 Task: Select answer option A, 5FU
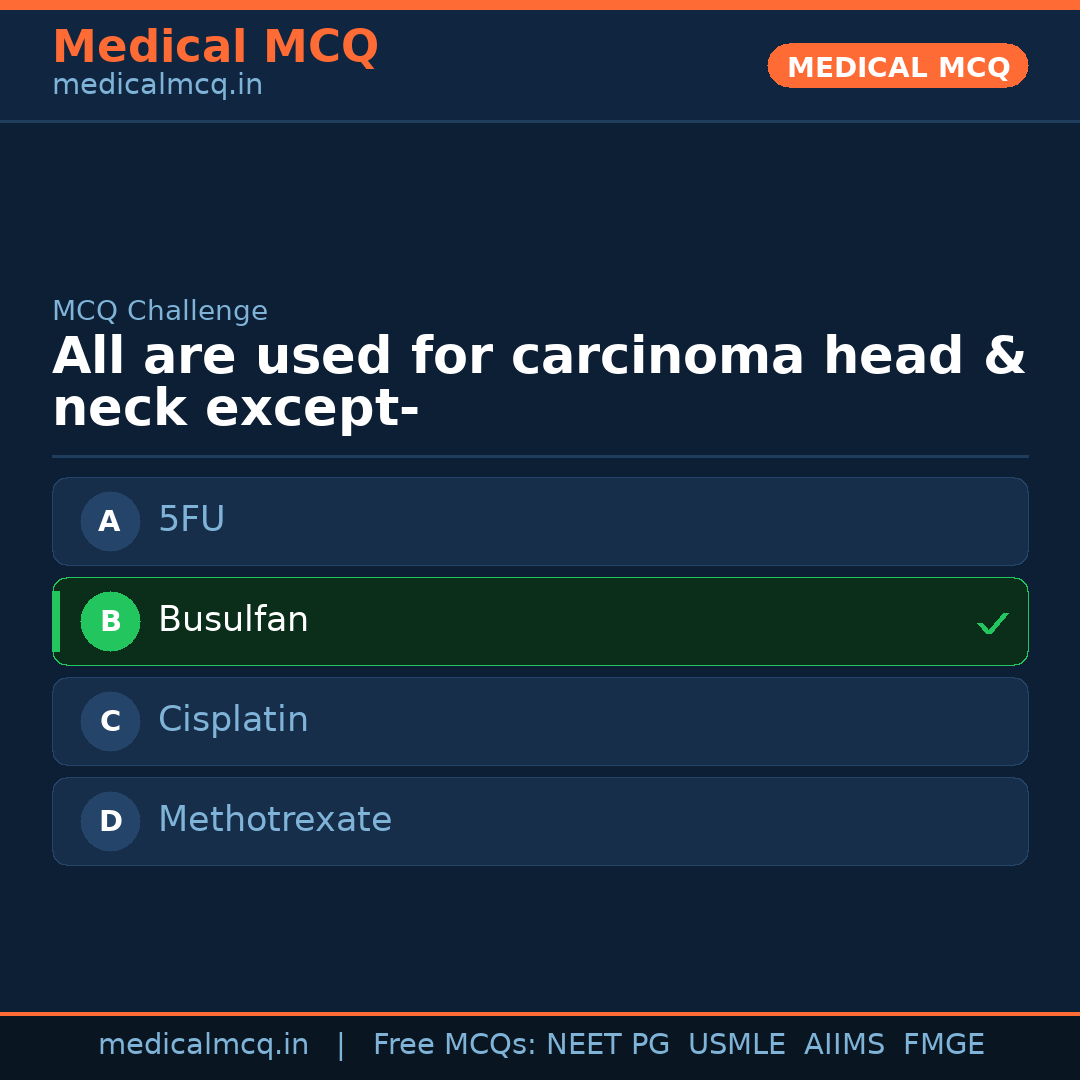click(540, 521)
